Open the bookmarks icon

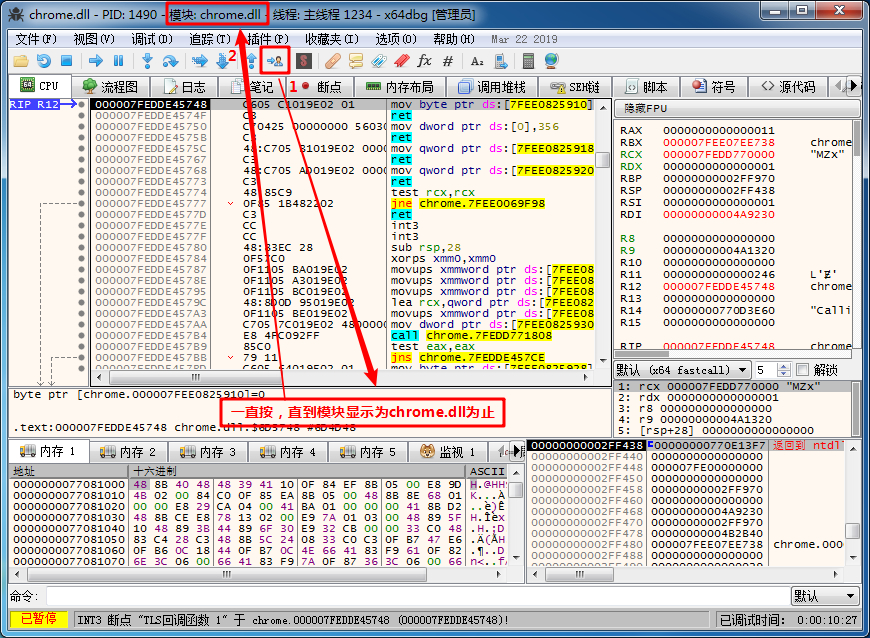(x=402, y=61)
